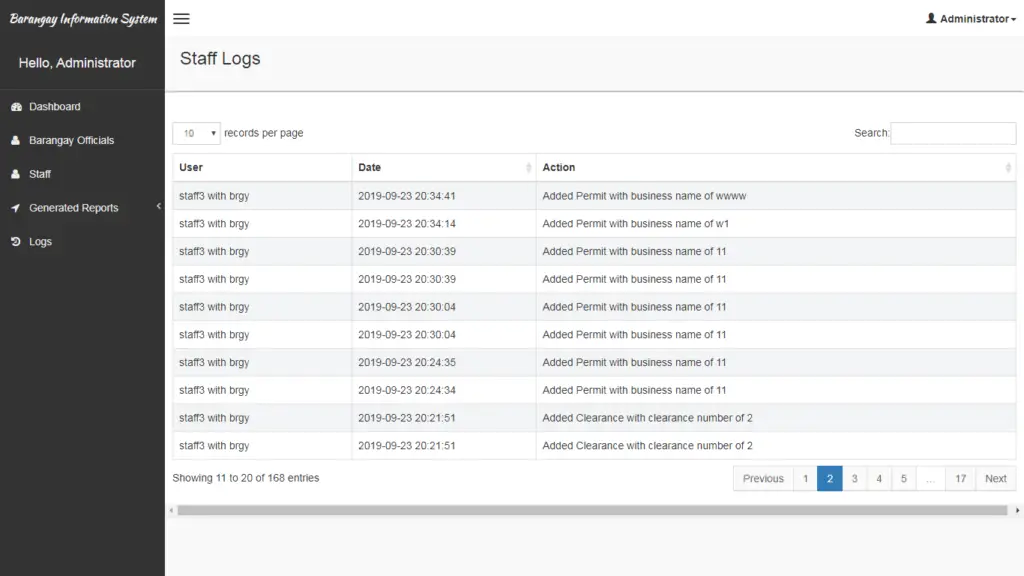Click inside the Search input field
Screen dimensions: 1024x576
pos(952,133)
